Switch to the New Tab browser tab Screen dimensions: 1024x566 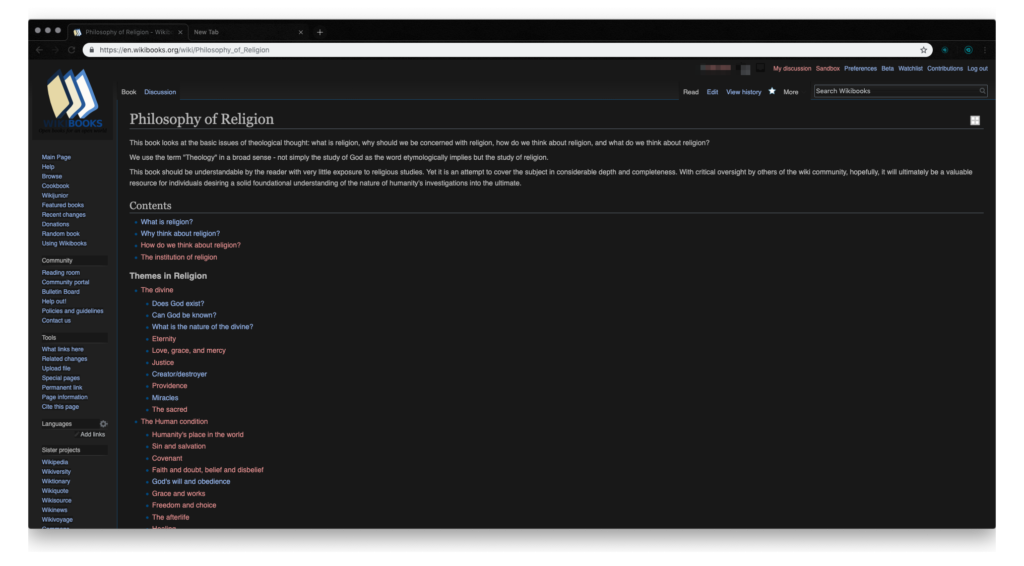[240, 32]
